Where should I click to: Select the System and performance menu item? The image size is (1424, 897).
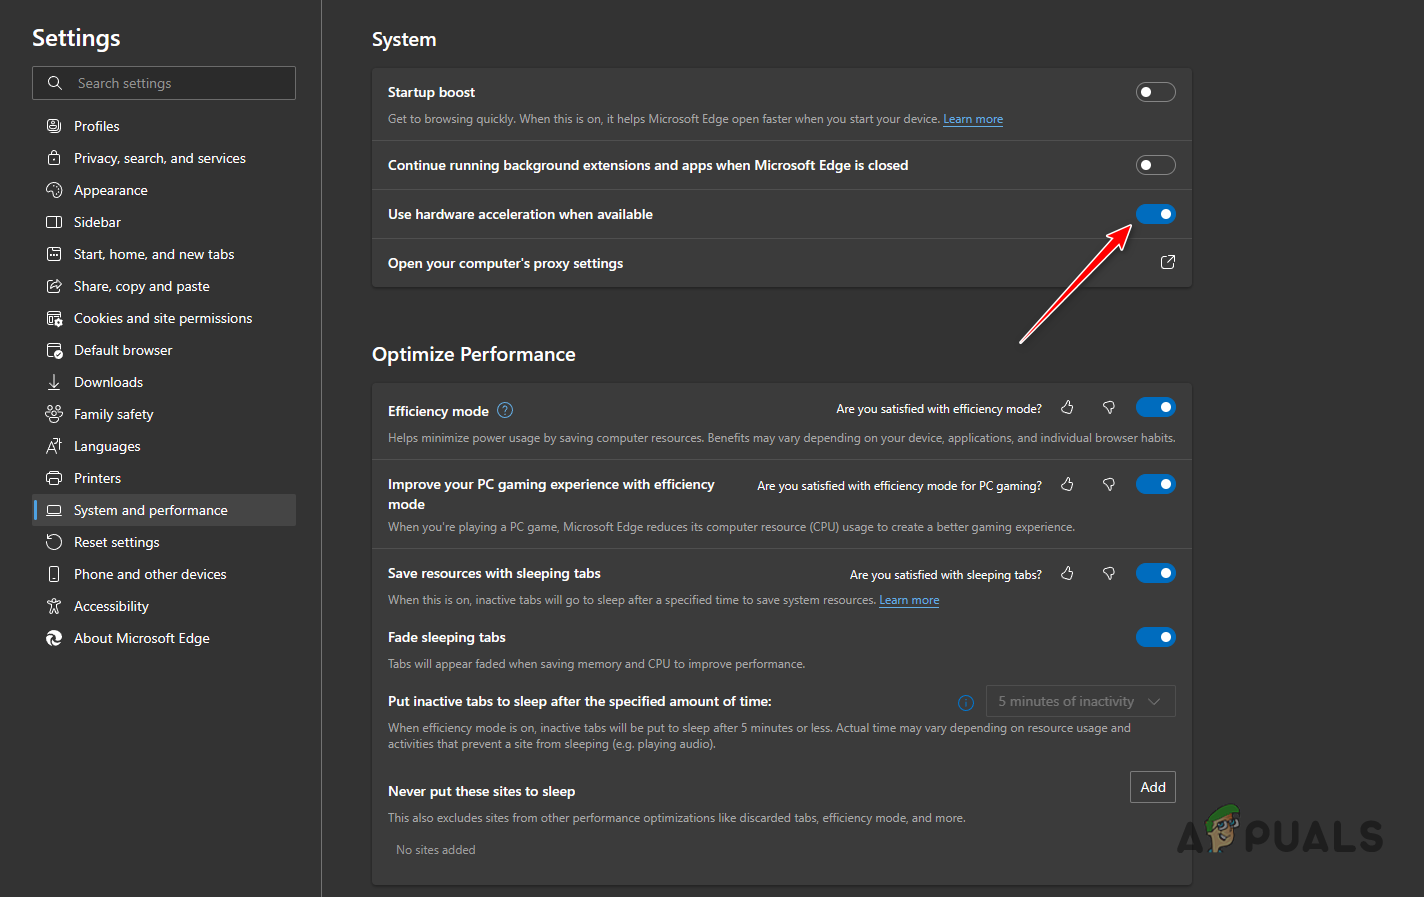[149, 509]
